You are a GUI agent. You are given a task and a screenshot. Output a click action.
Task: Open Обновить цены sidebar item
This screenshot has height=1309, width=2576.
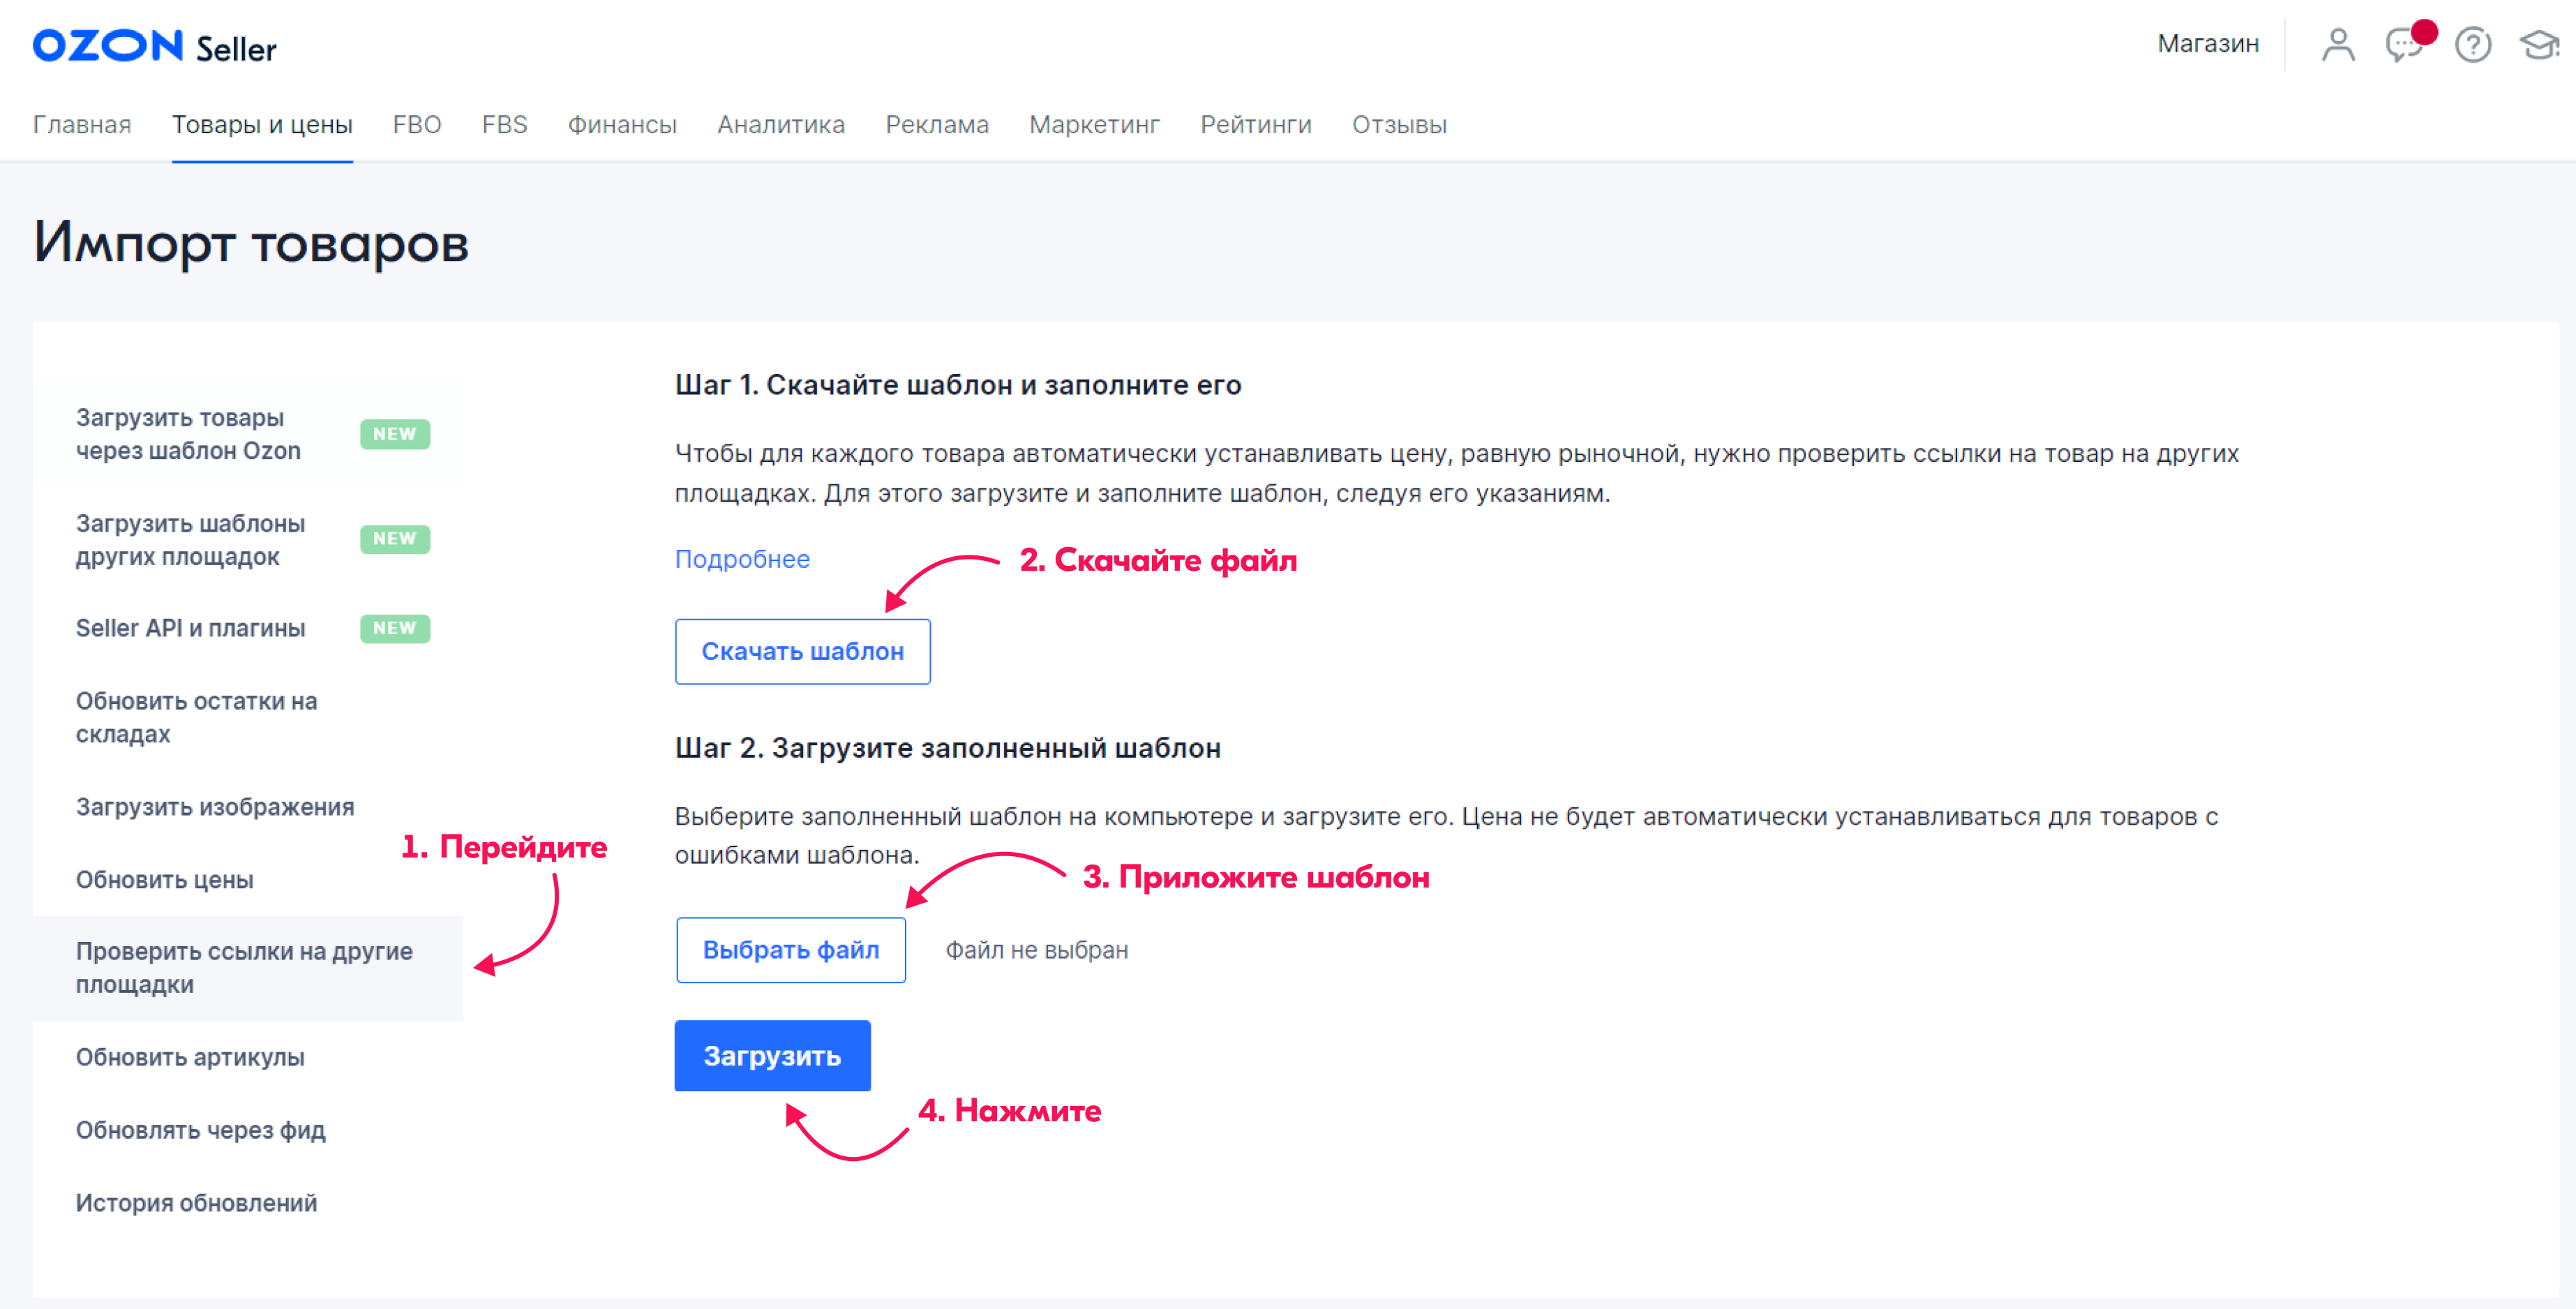click(165, 880)
